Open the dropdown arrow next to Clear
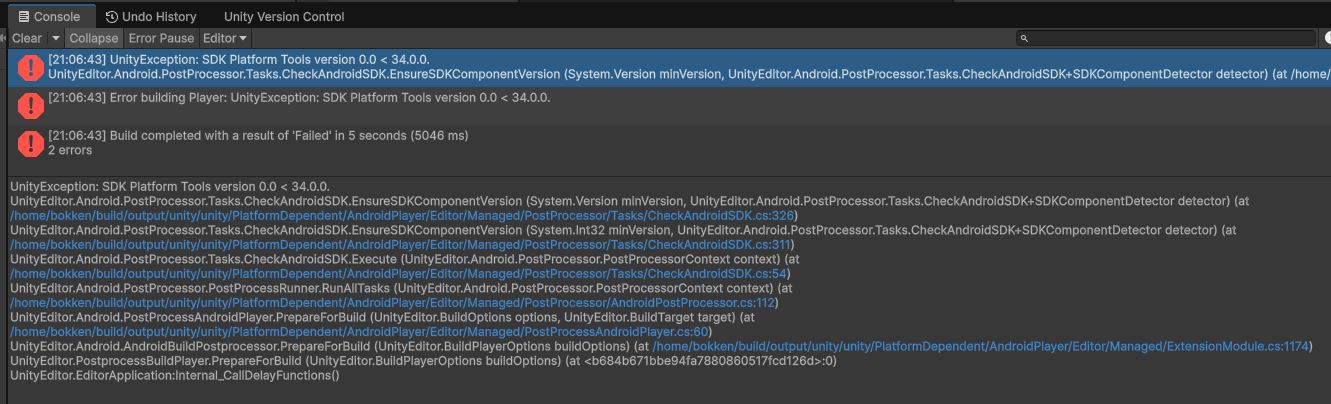The width and height of the screenshot is (1331, 404). tap(56, 38)
